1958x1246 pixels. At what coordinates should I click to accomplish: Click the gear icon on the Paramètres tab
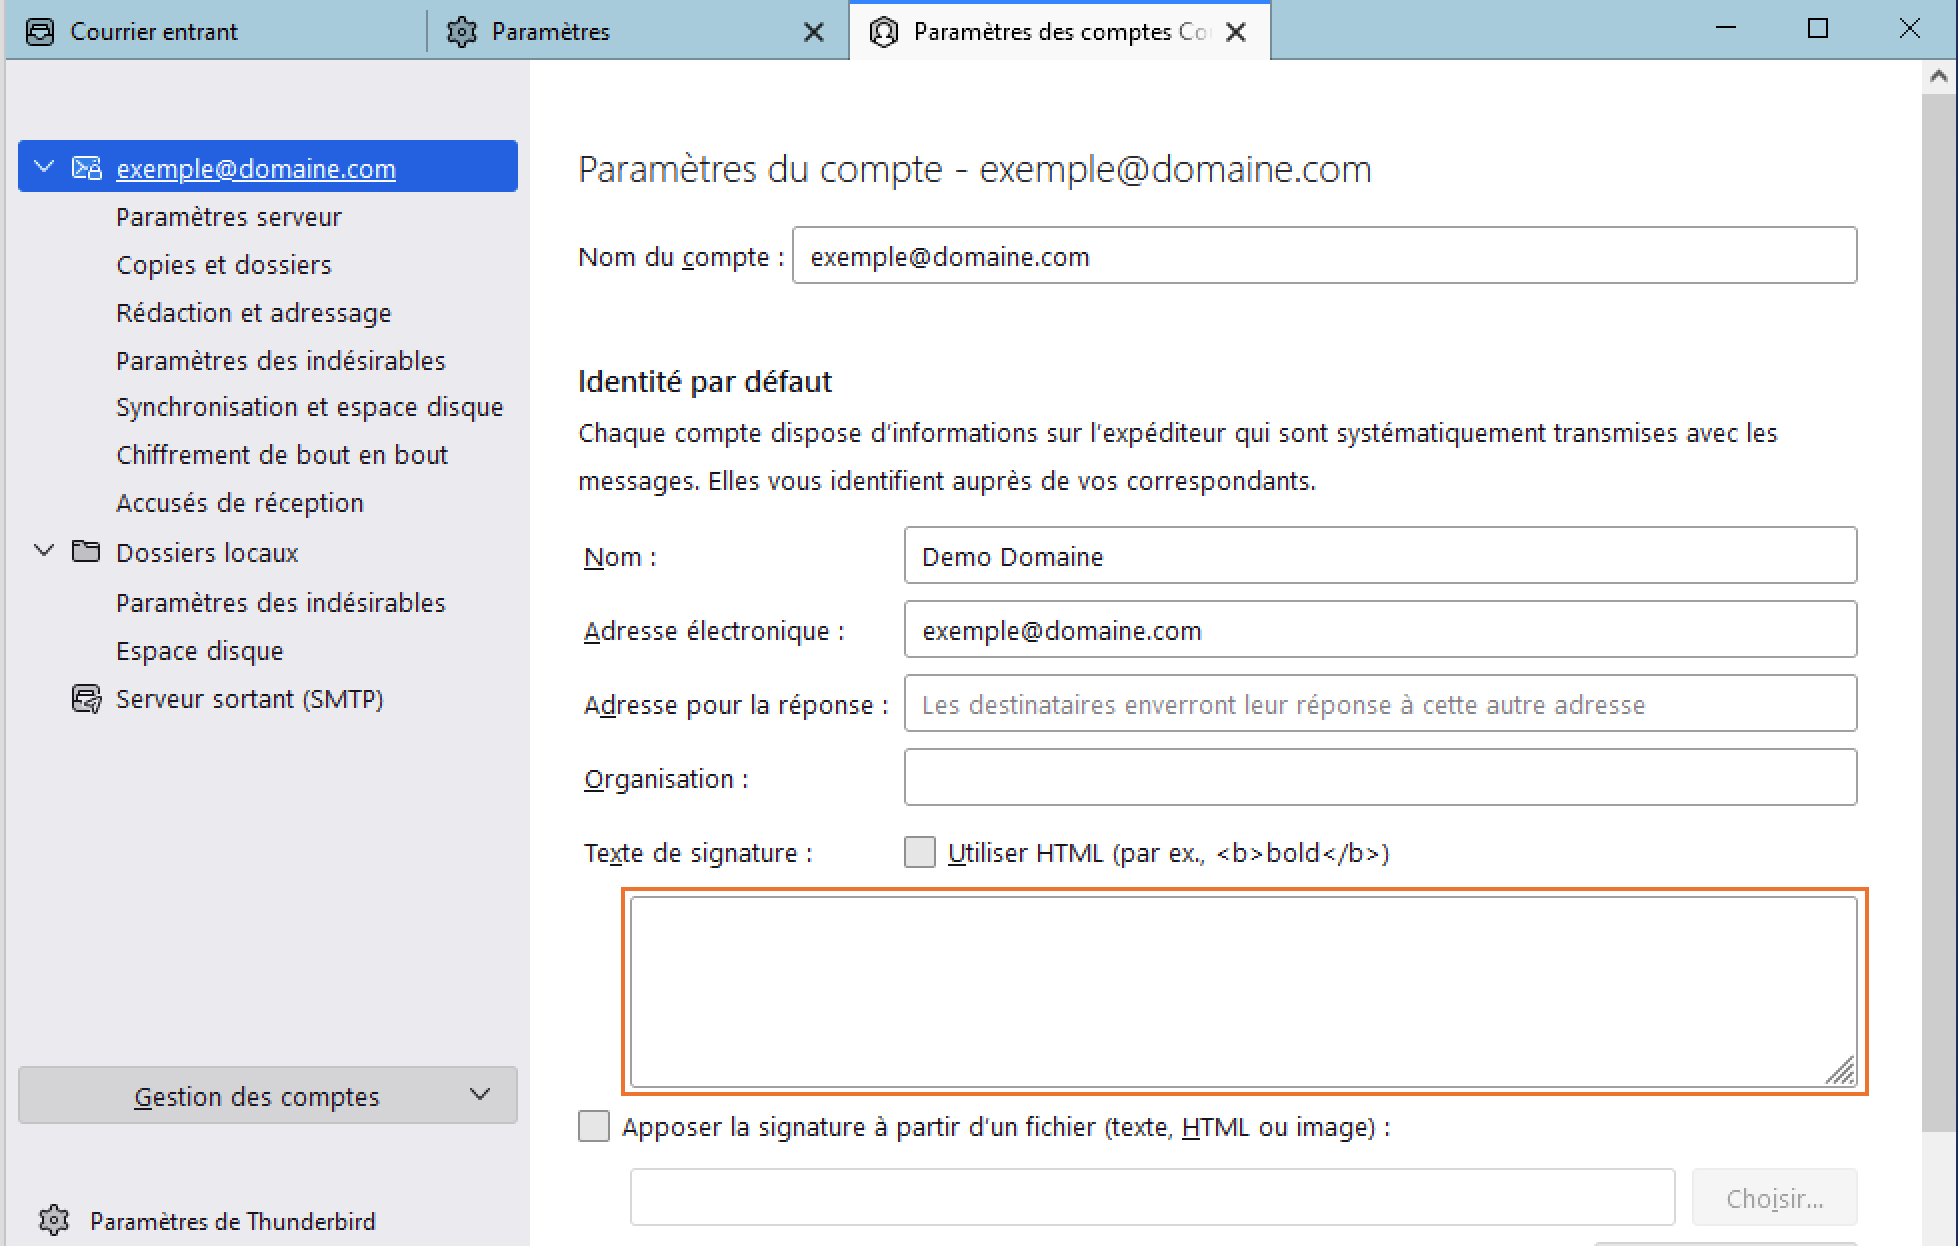[x=462, y=32]
